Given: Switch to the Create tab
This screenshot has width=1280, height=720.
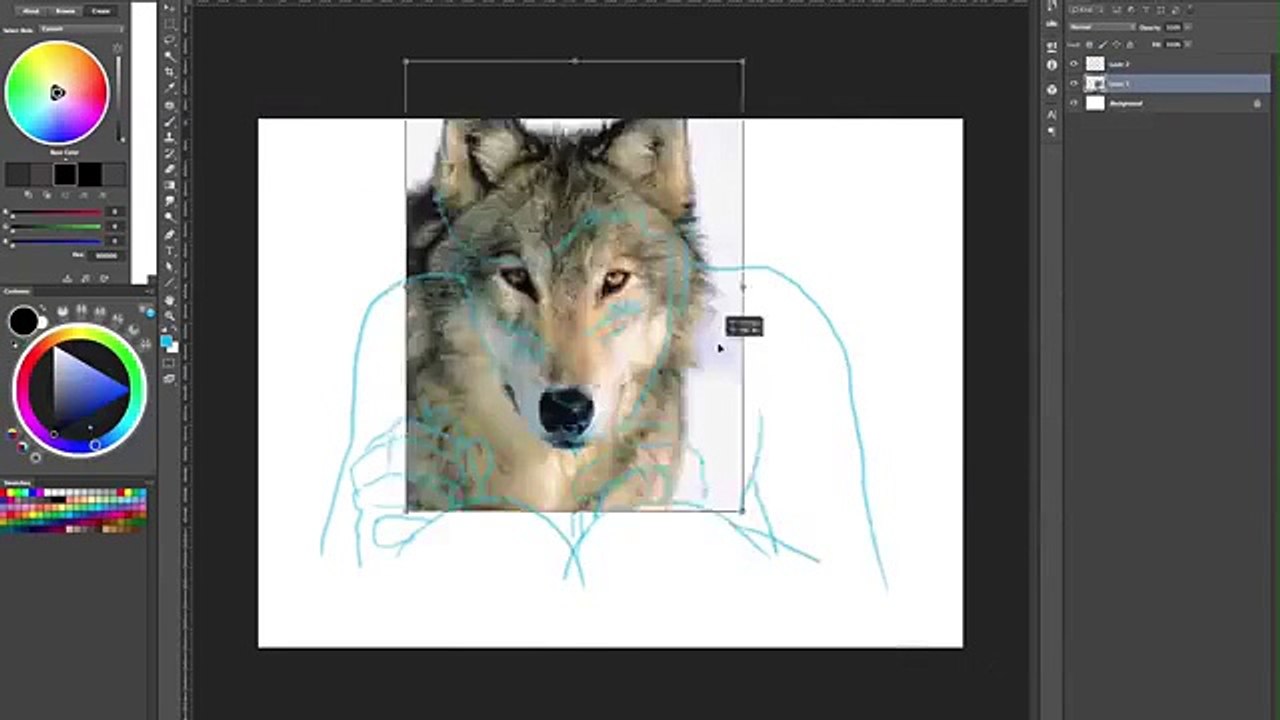Looking at the screenshot, I should pos(100,11).
